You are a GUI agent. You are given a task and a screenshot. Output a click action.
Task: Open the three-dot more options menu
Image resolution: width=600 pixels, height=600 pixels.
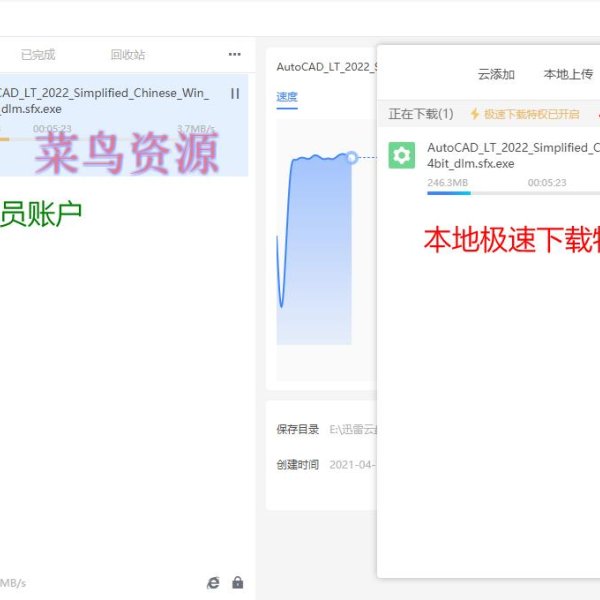[x=235, y=54]
